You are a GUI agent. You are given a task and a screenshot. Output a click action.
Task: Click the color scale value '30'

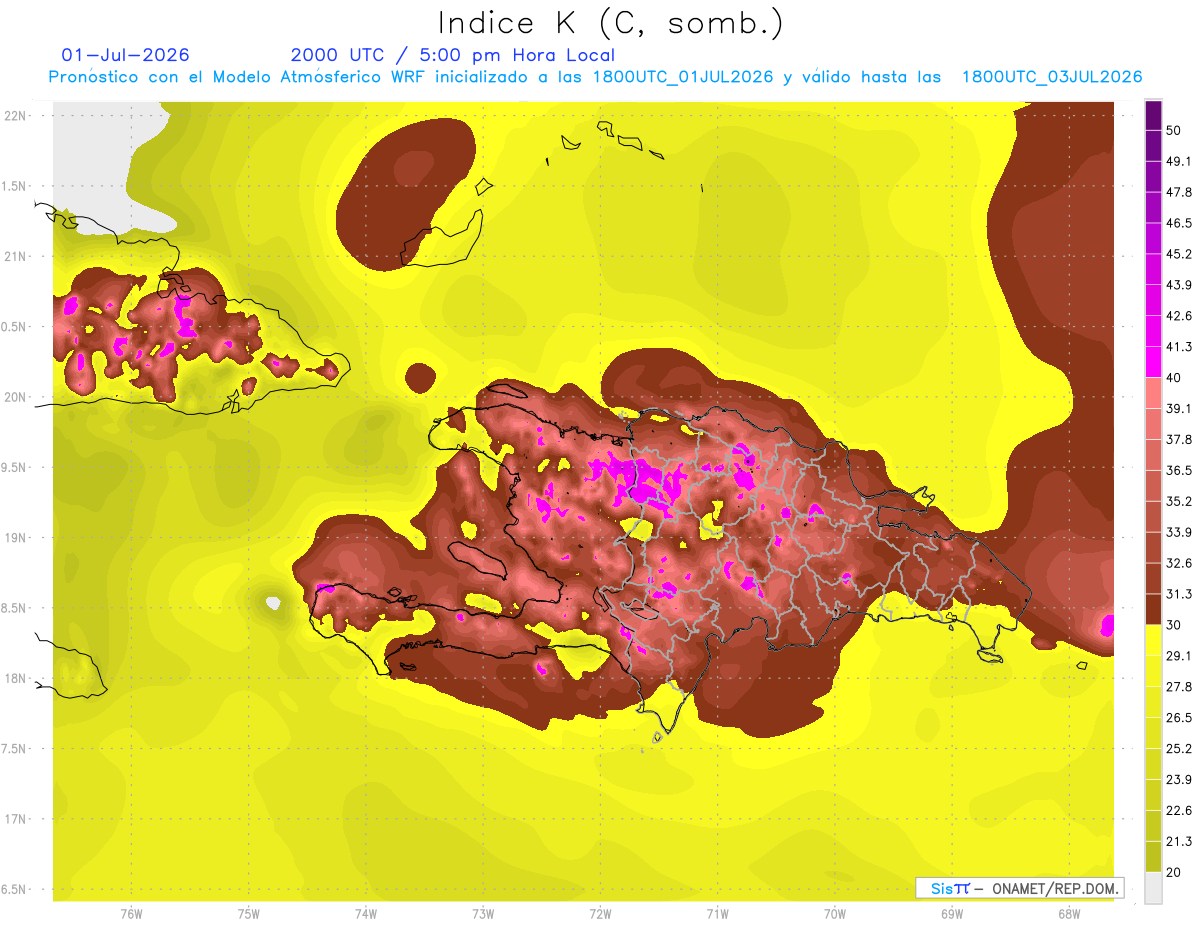point(1174,625)
